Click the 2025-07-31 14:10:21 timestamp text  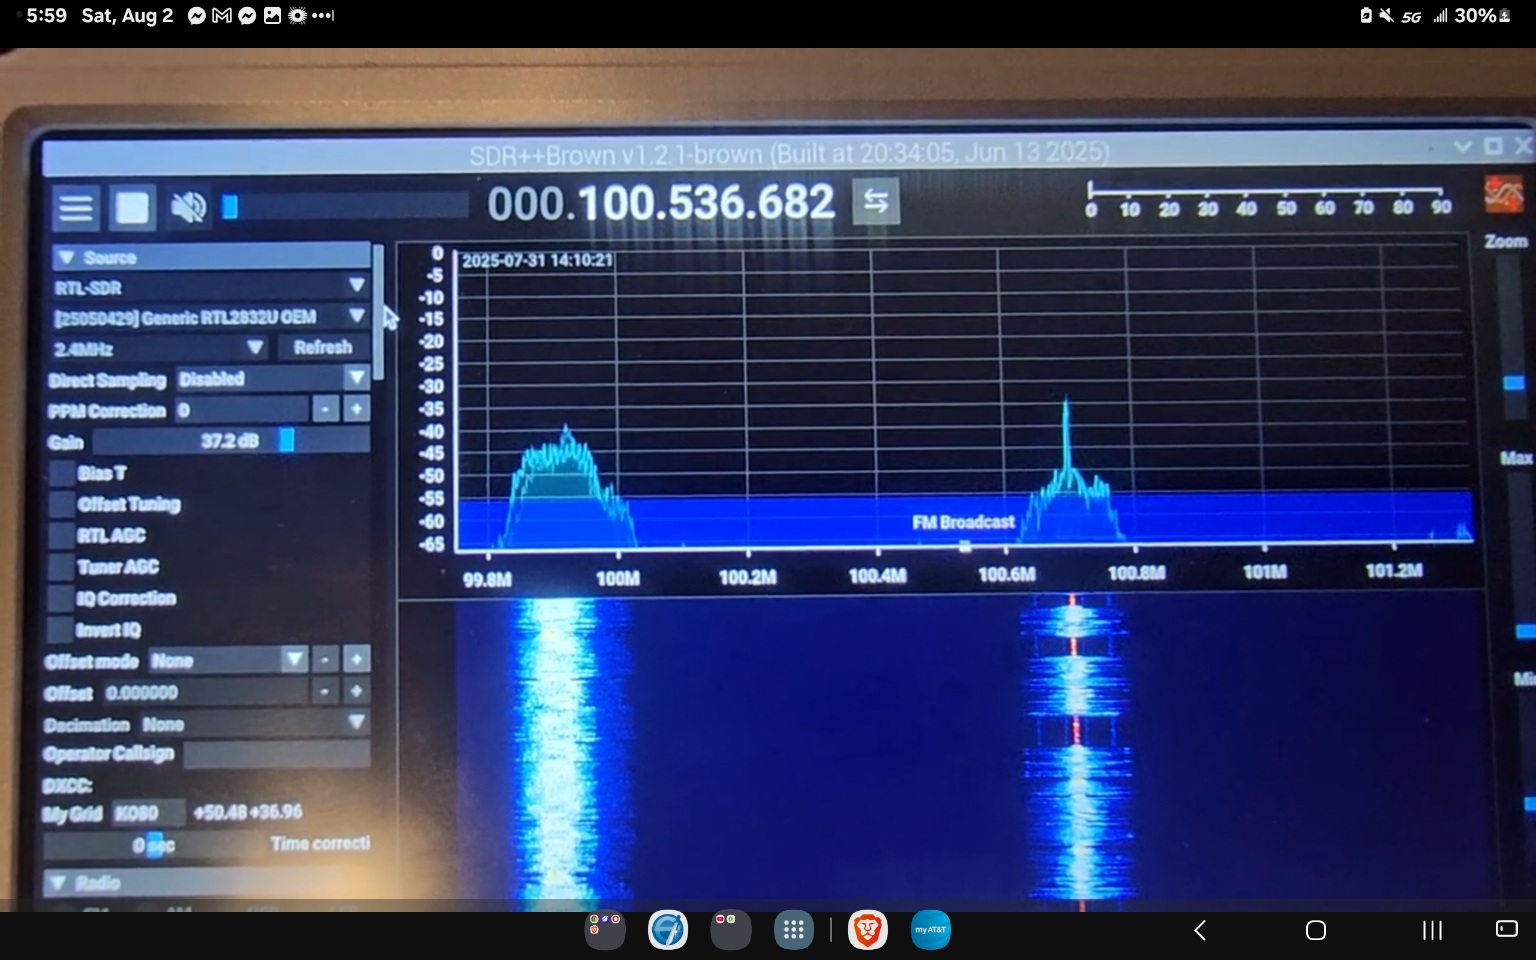[x=537, y=260]
